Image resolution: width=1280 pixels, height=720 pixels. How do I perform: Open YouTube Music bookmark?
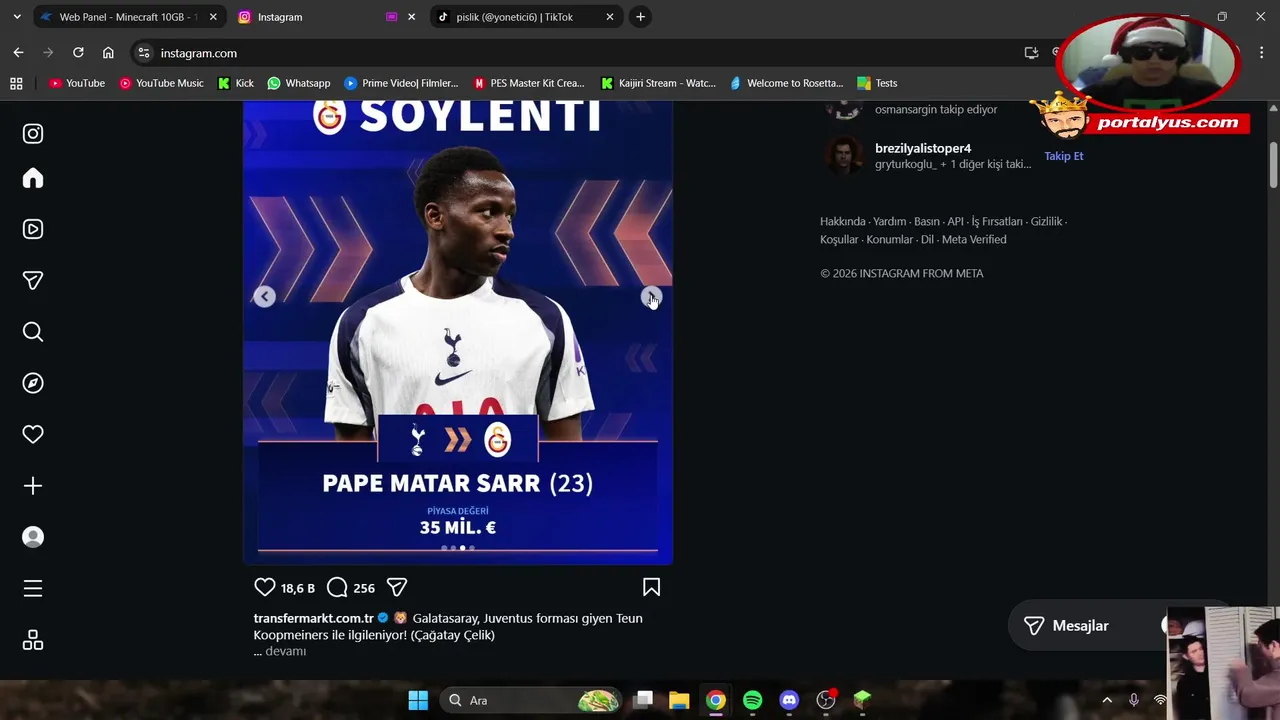pyautogui.click(x=161, y=83)
